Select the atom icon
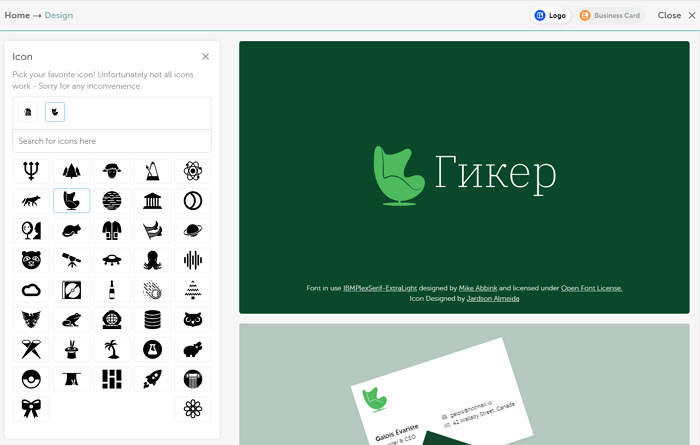Viewport: 700px width, 445px height. (193, 171)
